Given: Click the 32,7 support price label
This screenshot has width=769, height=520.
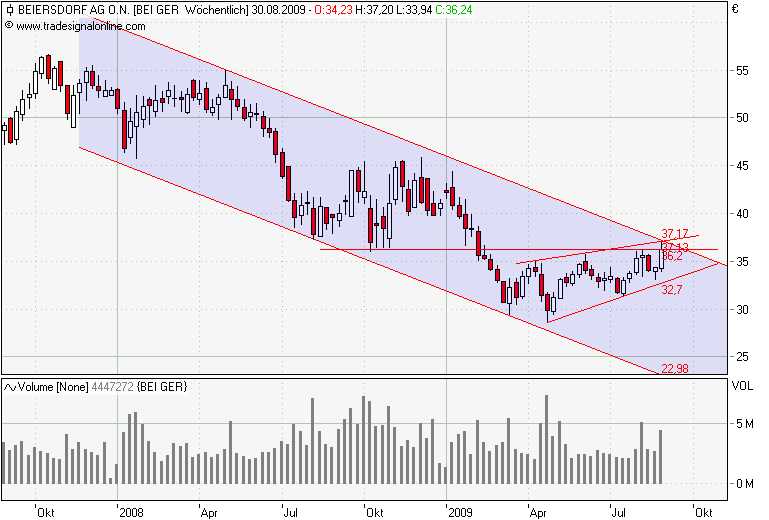Looking at the screenshot, I should coord(671,290).
